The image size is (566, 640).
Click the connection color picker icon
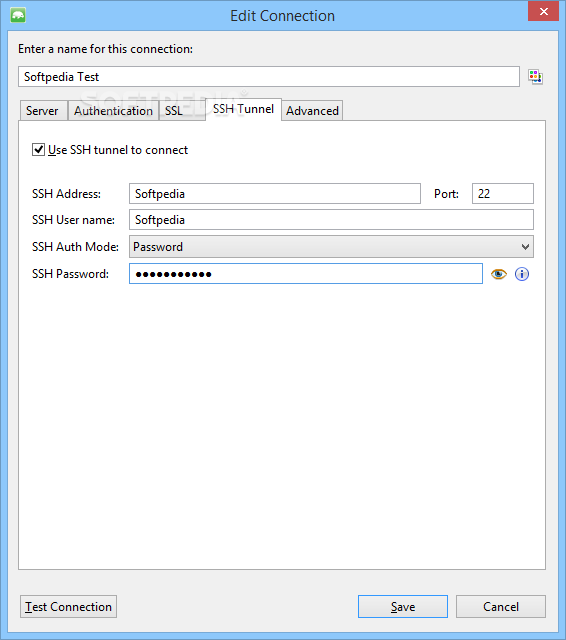[x=535, y=76]
